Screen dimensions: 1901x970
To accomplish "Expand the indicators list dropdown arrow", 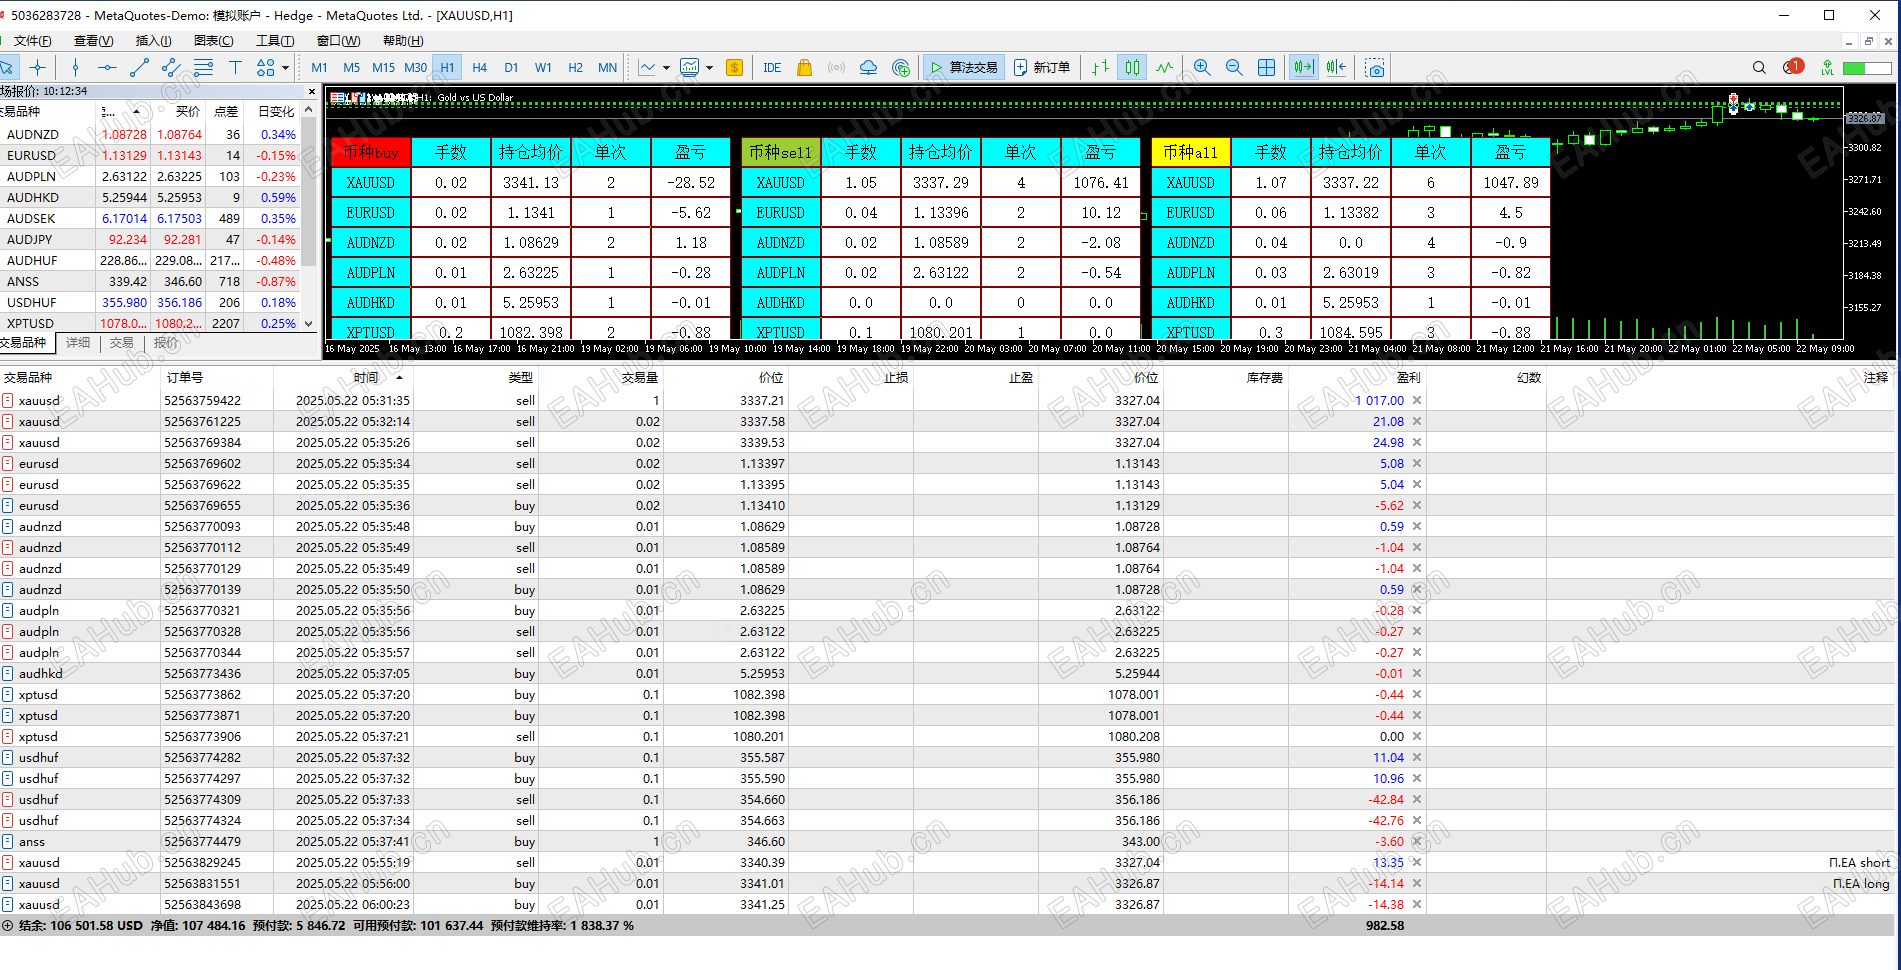I will pyautogui.click(x=709, y=68).
